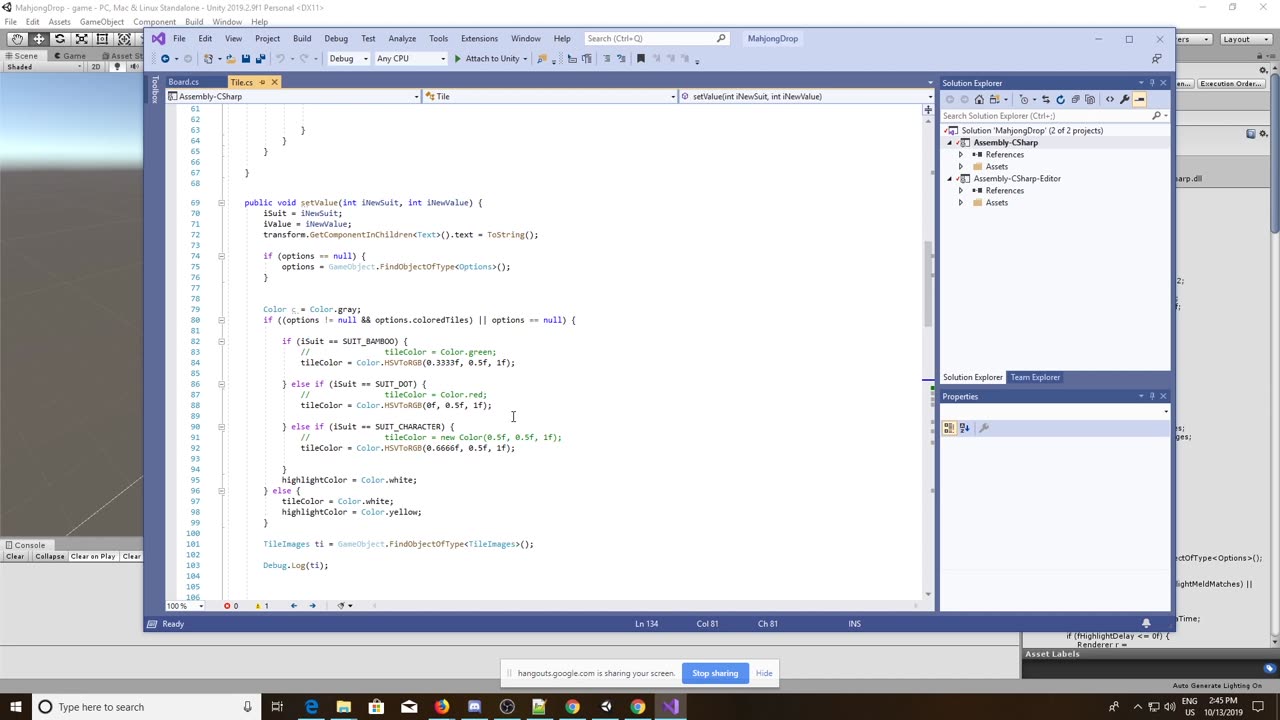Viewport: 1280px width, 720px height.
Task: Click the Undo arrow in Visual Studio toolbar
Action: click(280, 59)
